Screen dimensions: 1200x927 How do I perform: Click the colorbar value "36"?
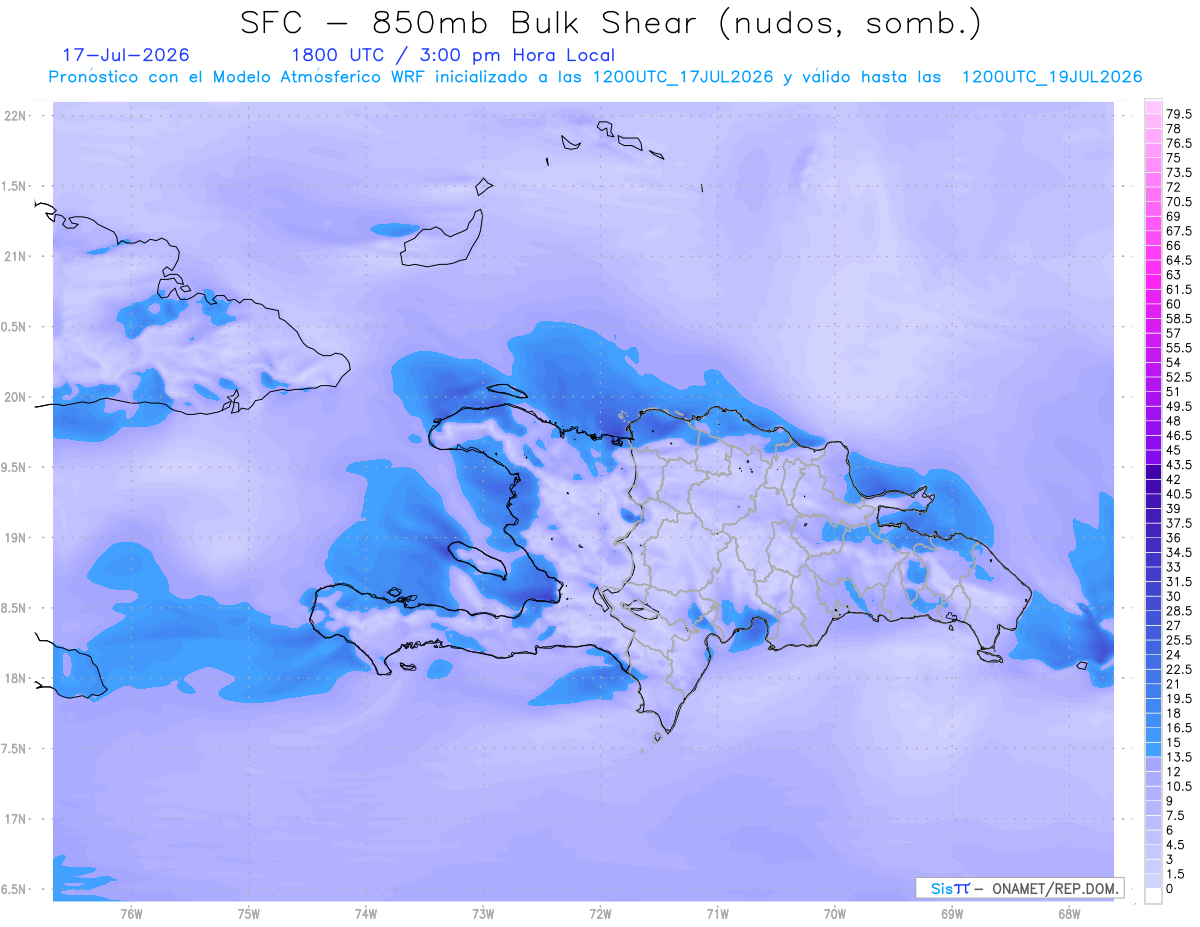pos(1174,538)
